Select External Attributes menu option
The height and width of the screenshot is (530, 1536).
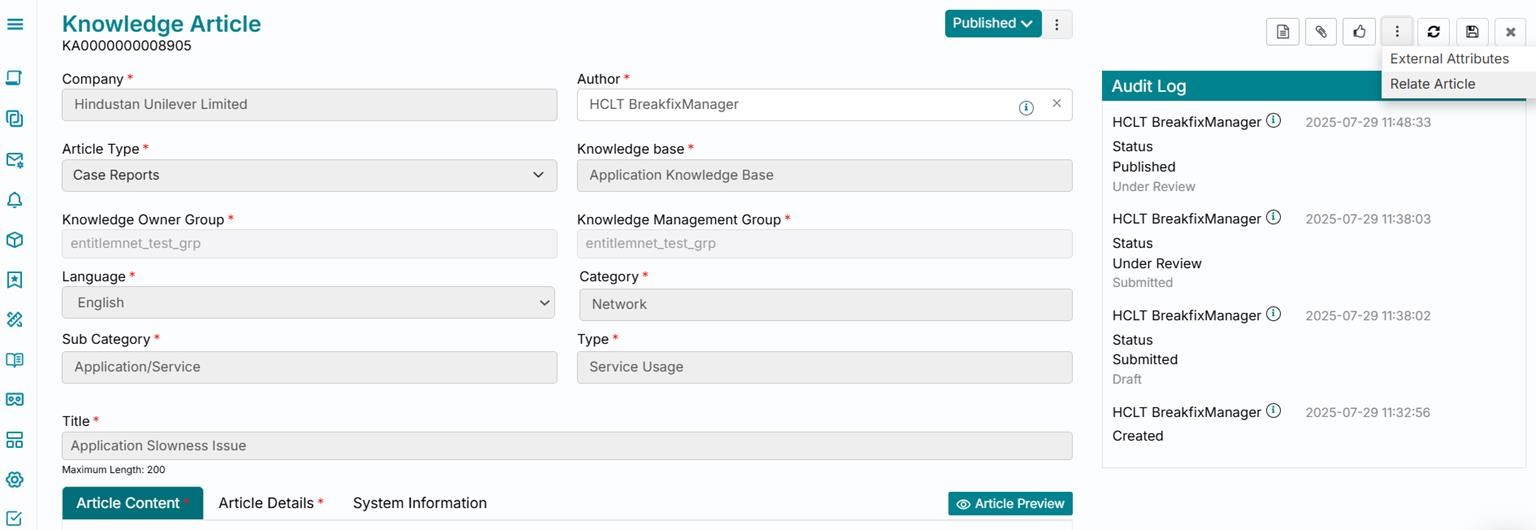click(x=1449, y=59)
